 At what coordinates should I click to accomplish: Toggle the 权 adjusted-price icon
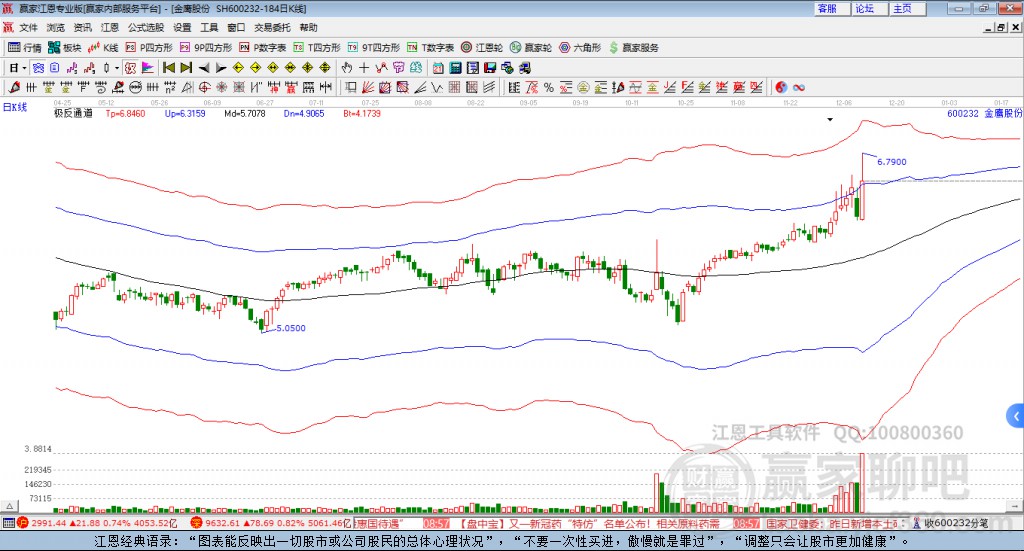coord(131,68)
